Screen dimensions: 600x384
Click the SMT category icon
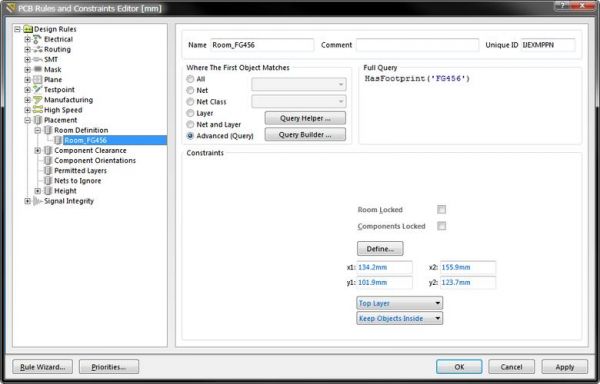[x=38, y=59]
